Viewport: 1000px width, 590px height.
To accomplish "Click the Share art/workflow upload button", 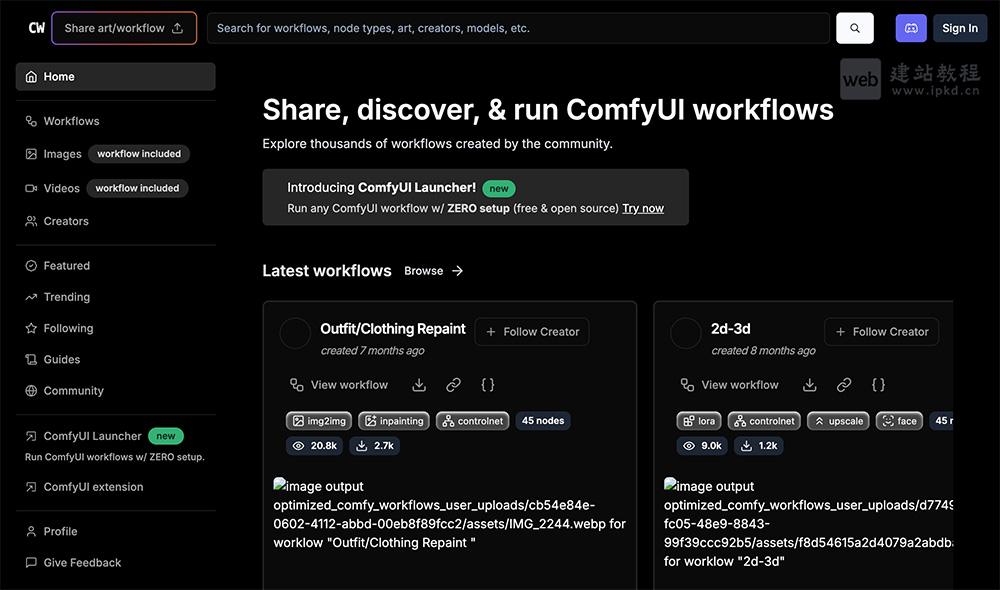I will coord(123,27).
